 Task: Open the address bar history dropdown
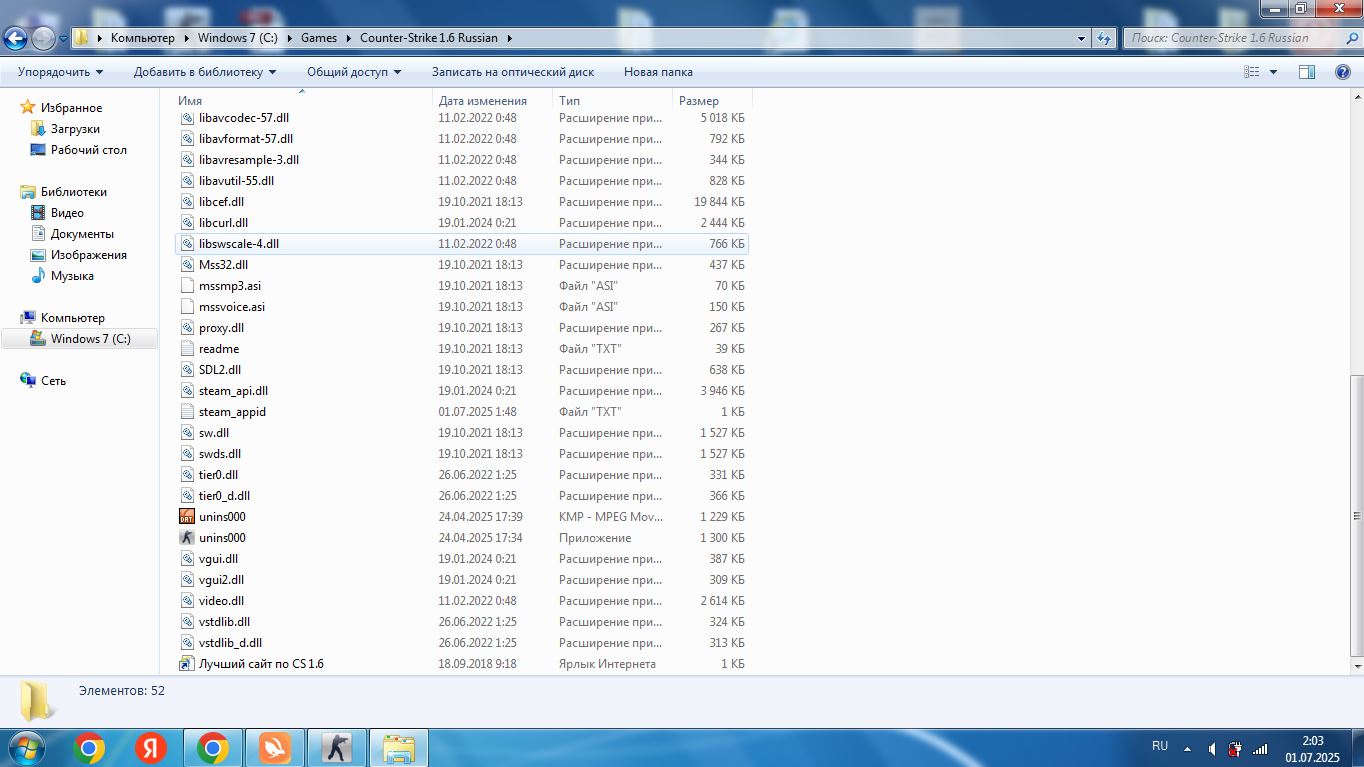point(1082,38)
